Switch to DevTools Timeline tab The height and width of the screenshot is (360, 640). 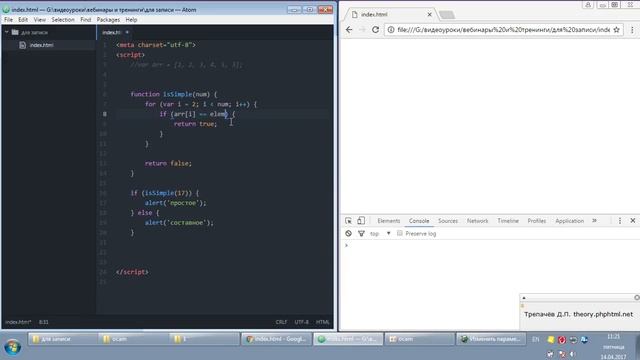tap(508, 221)
